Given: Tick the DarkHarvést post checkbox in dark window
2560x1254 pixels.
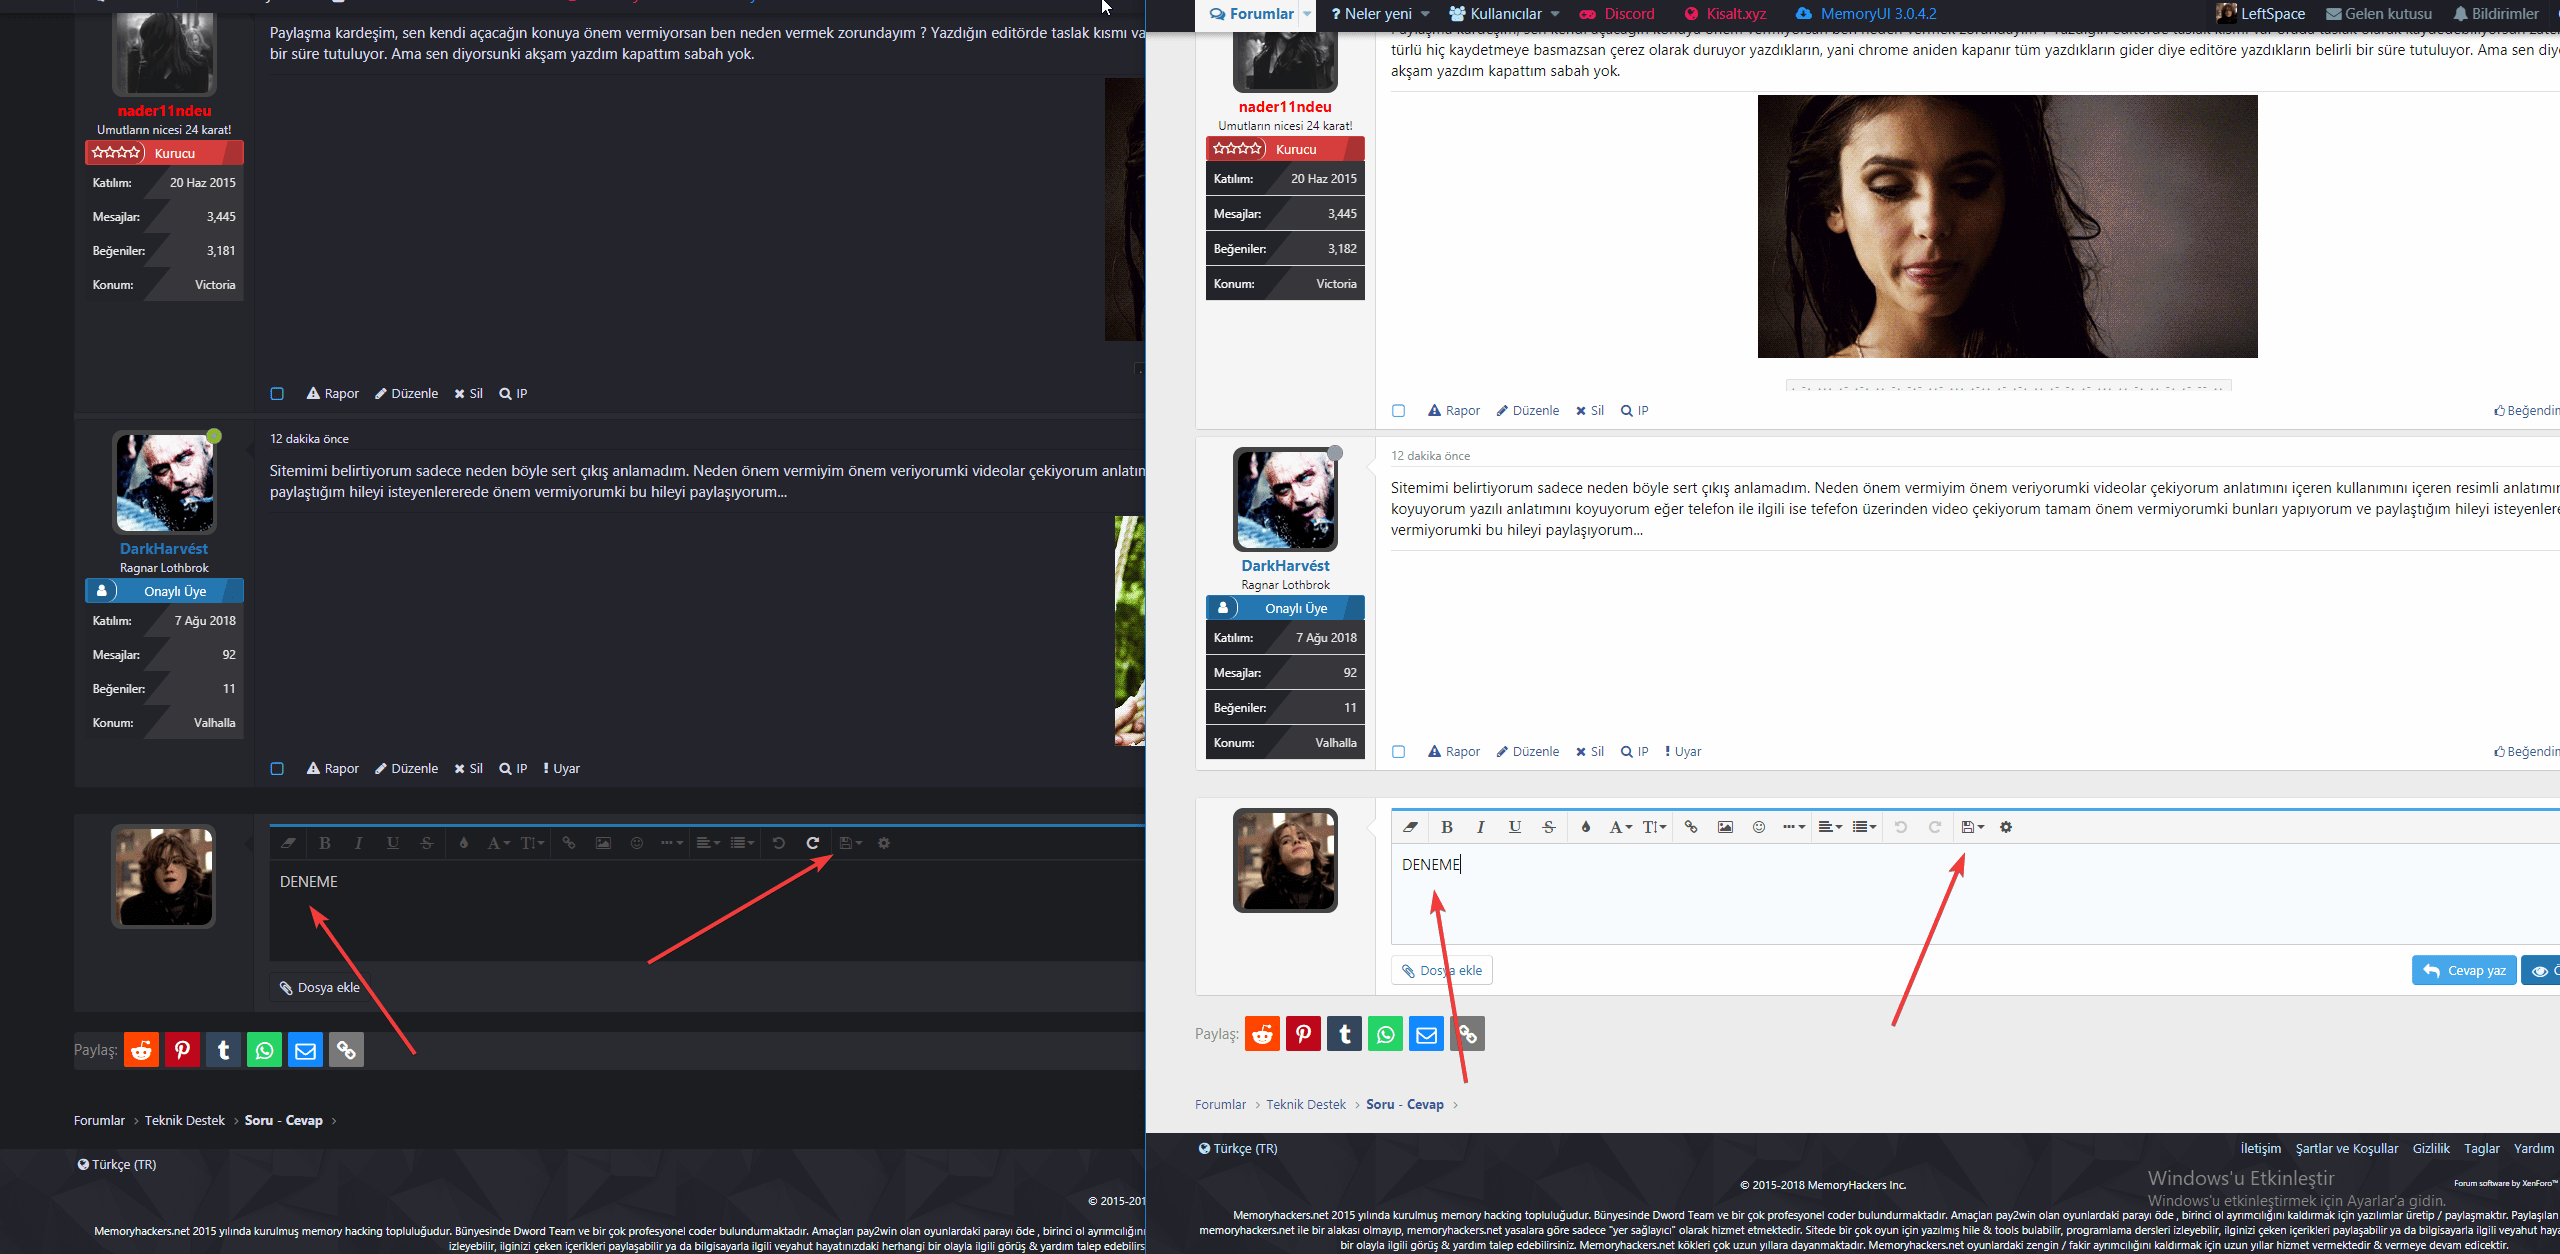Looking at the screenshot, I should click(x=277, y=769).
